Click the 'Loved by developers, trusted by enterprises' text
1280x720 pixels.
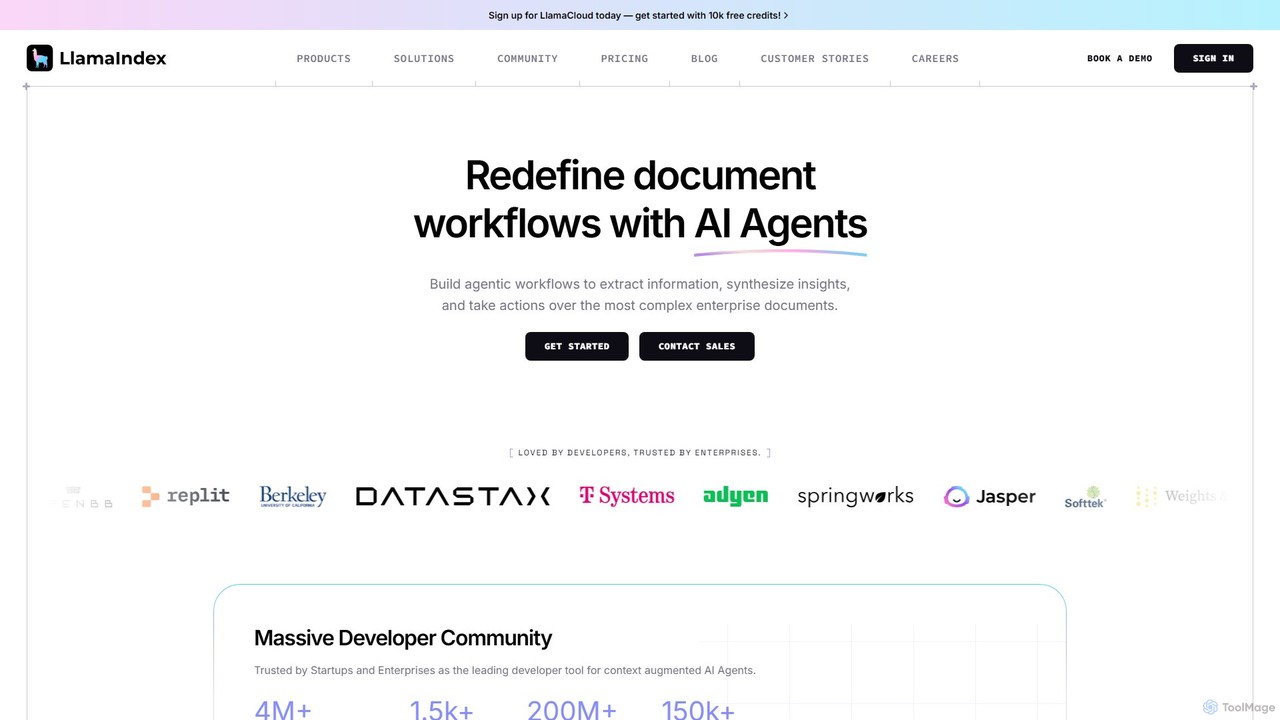[x=640, y=453]
